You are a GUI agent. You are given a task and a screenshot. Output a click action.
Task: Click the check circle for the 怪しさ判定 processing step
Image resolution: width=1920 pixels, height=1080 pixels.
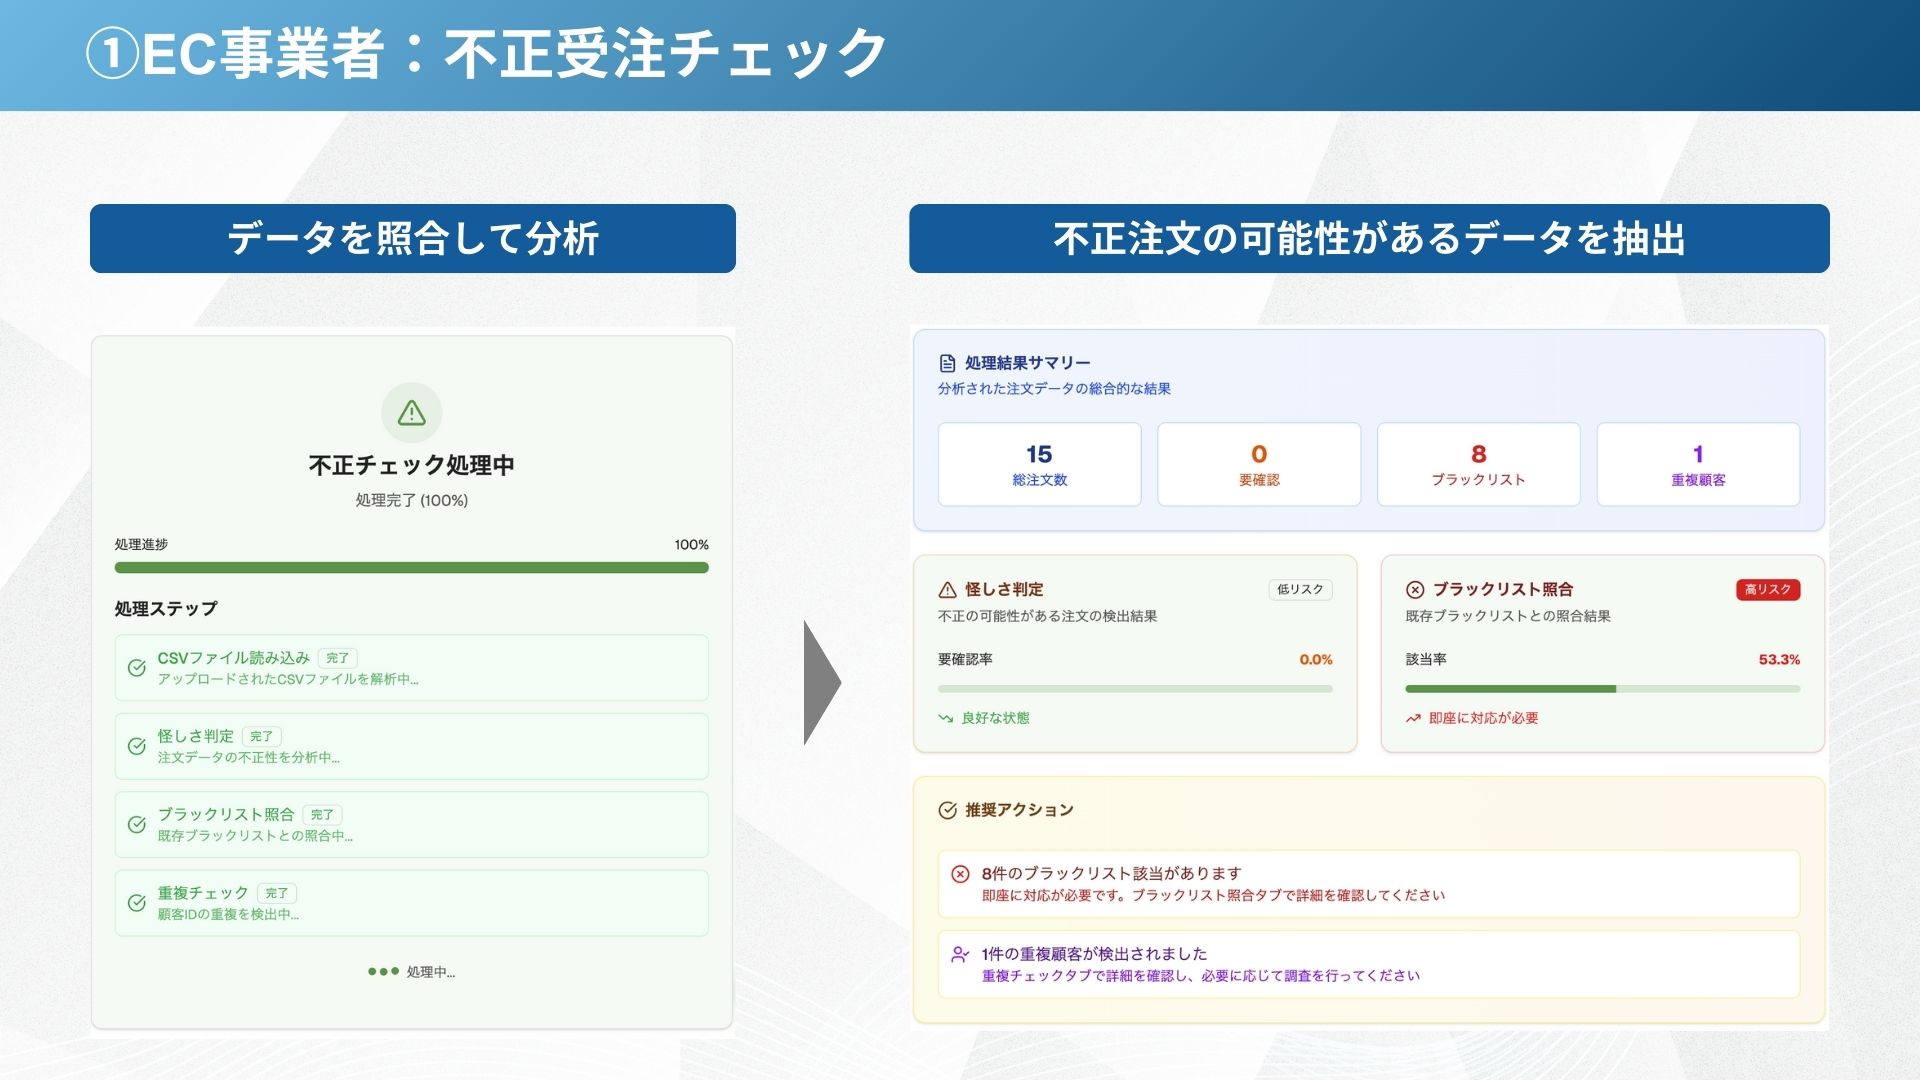coord(137,746)
